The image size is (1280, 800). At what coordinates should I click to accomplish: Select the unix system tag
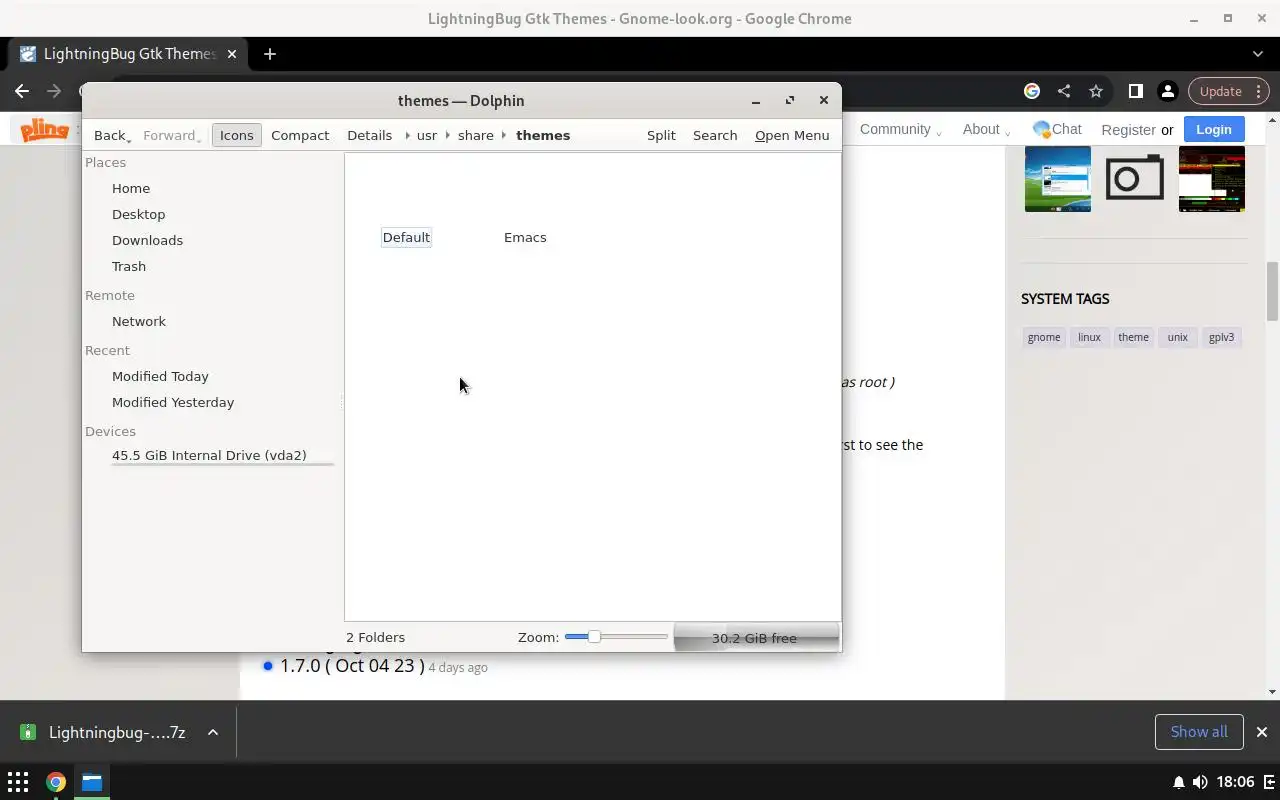(1178, 337)
